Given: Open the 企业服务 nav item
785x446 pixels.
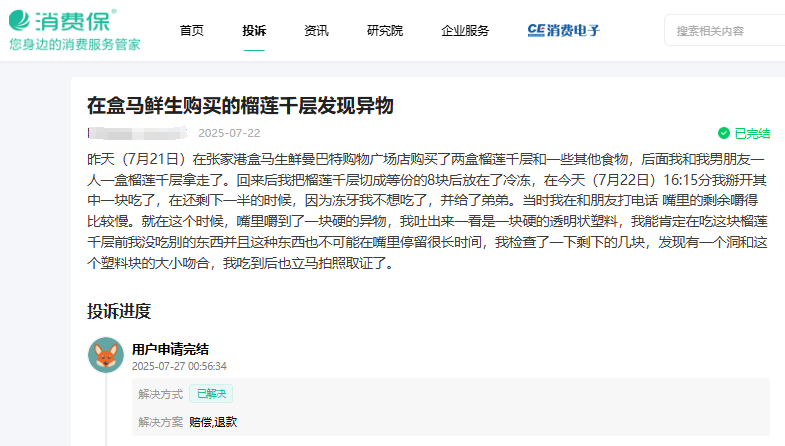Looking at the screenshot, I should pos(465,31).
